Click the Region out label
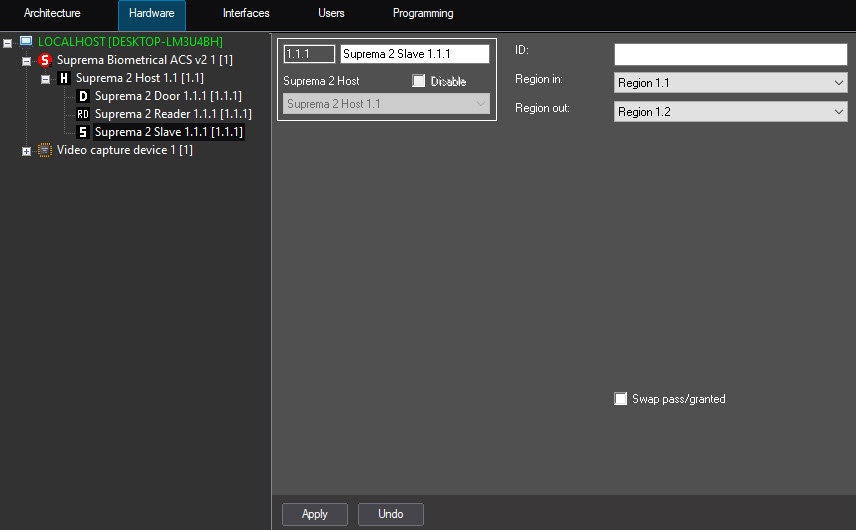 click(542, 108)
